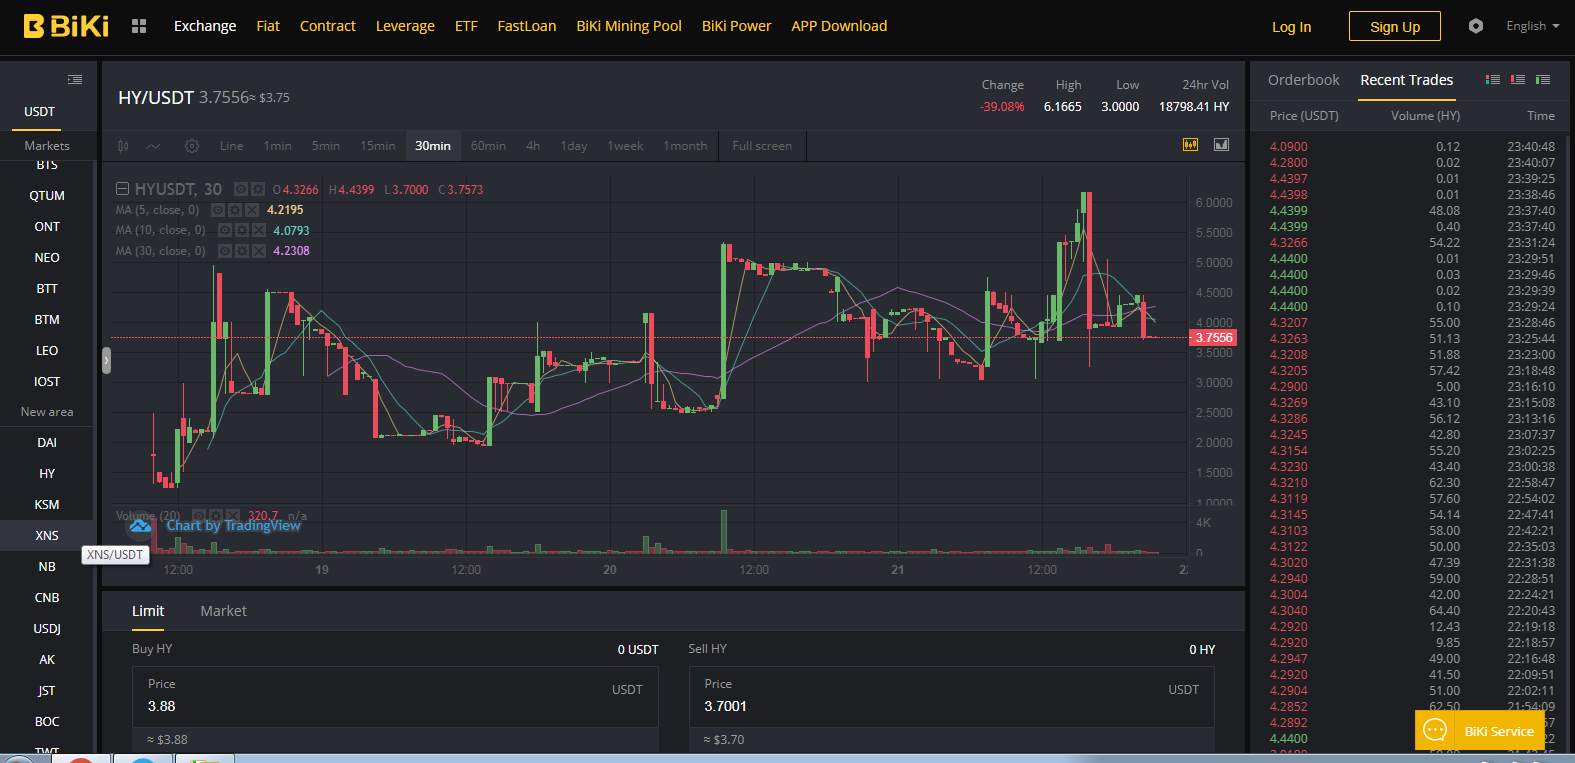
Task: Open MA (10, close, 0) settings gear
Action: tap(241, 230)
